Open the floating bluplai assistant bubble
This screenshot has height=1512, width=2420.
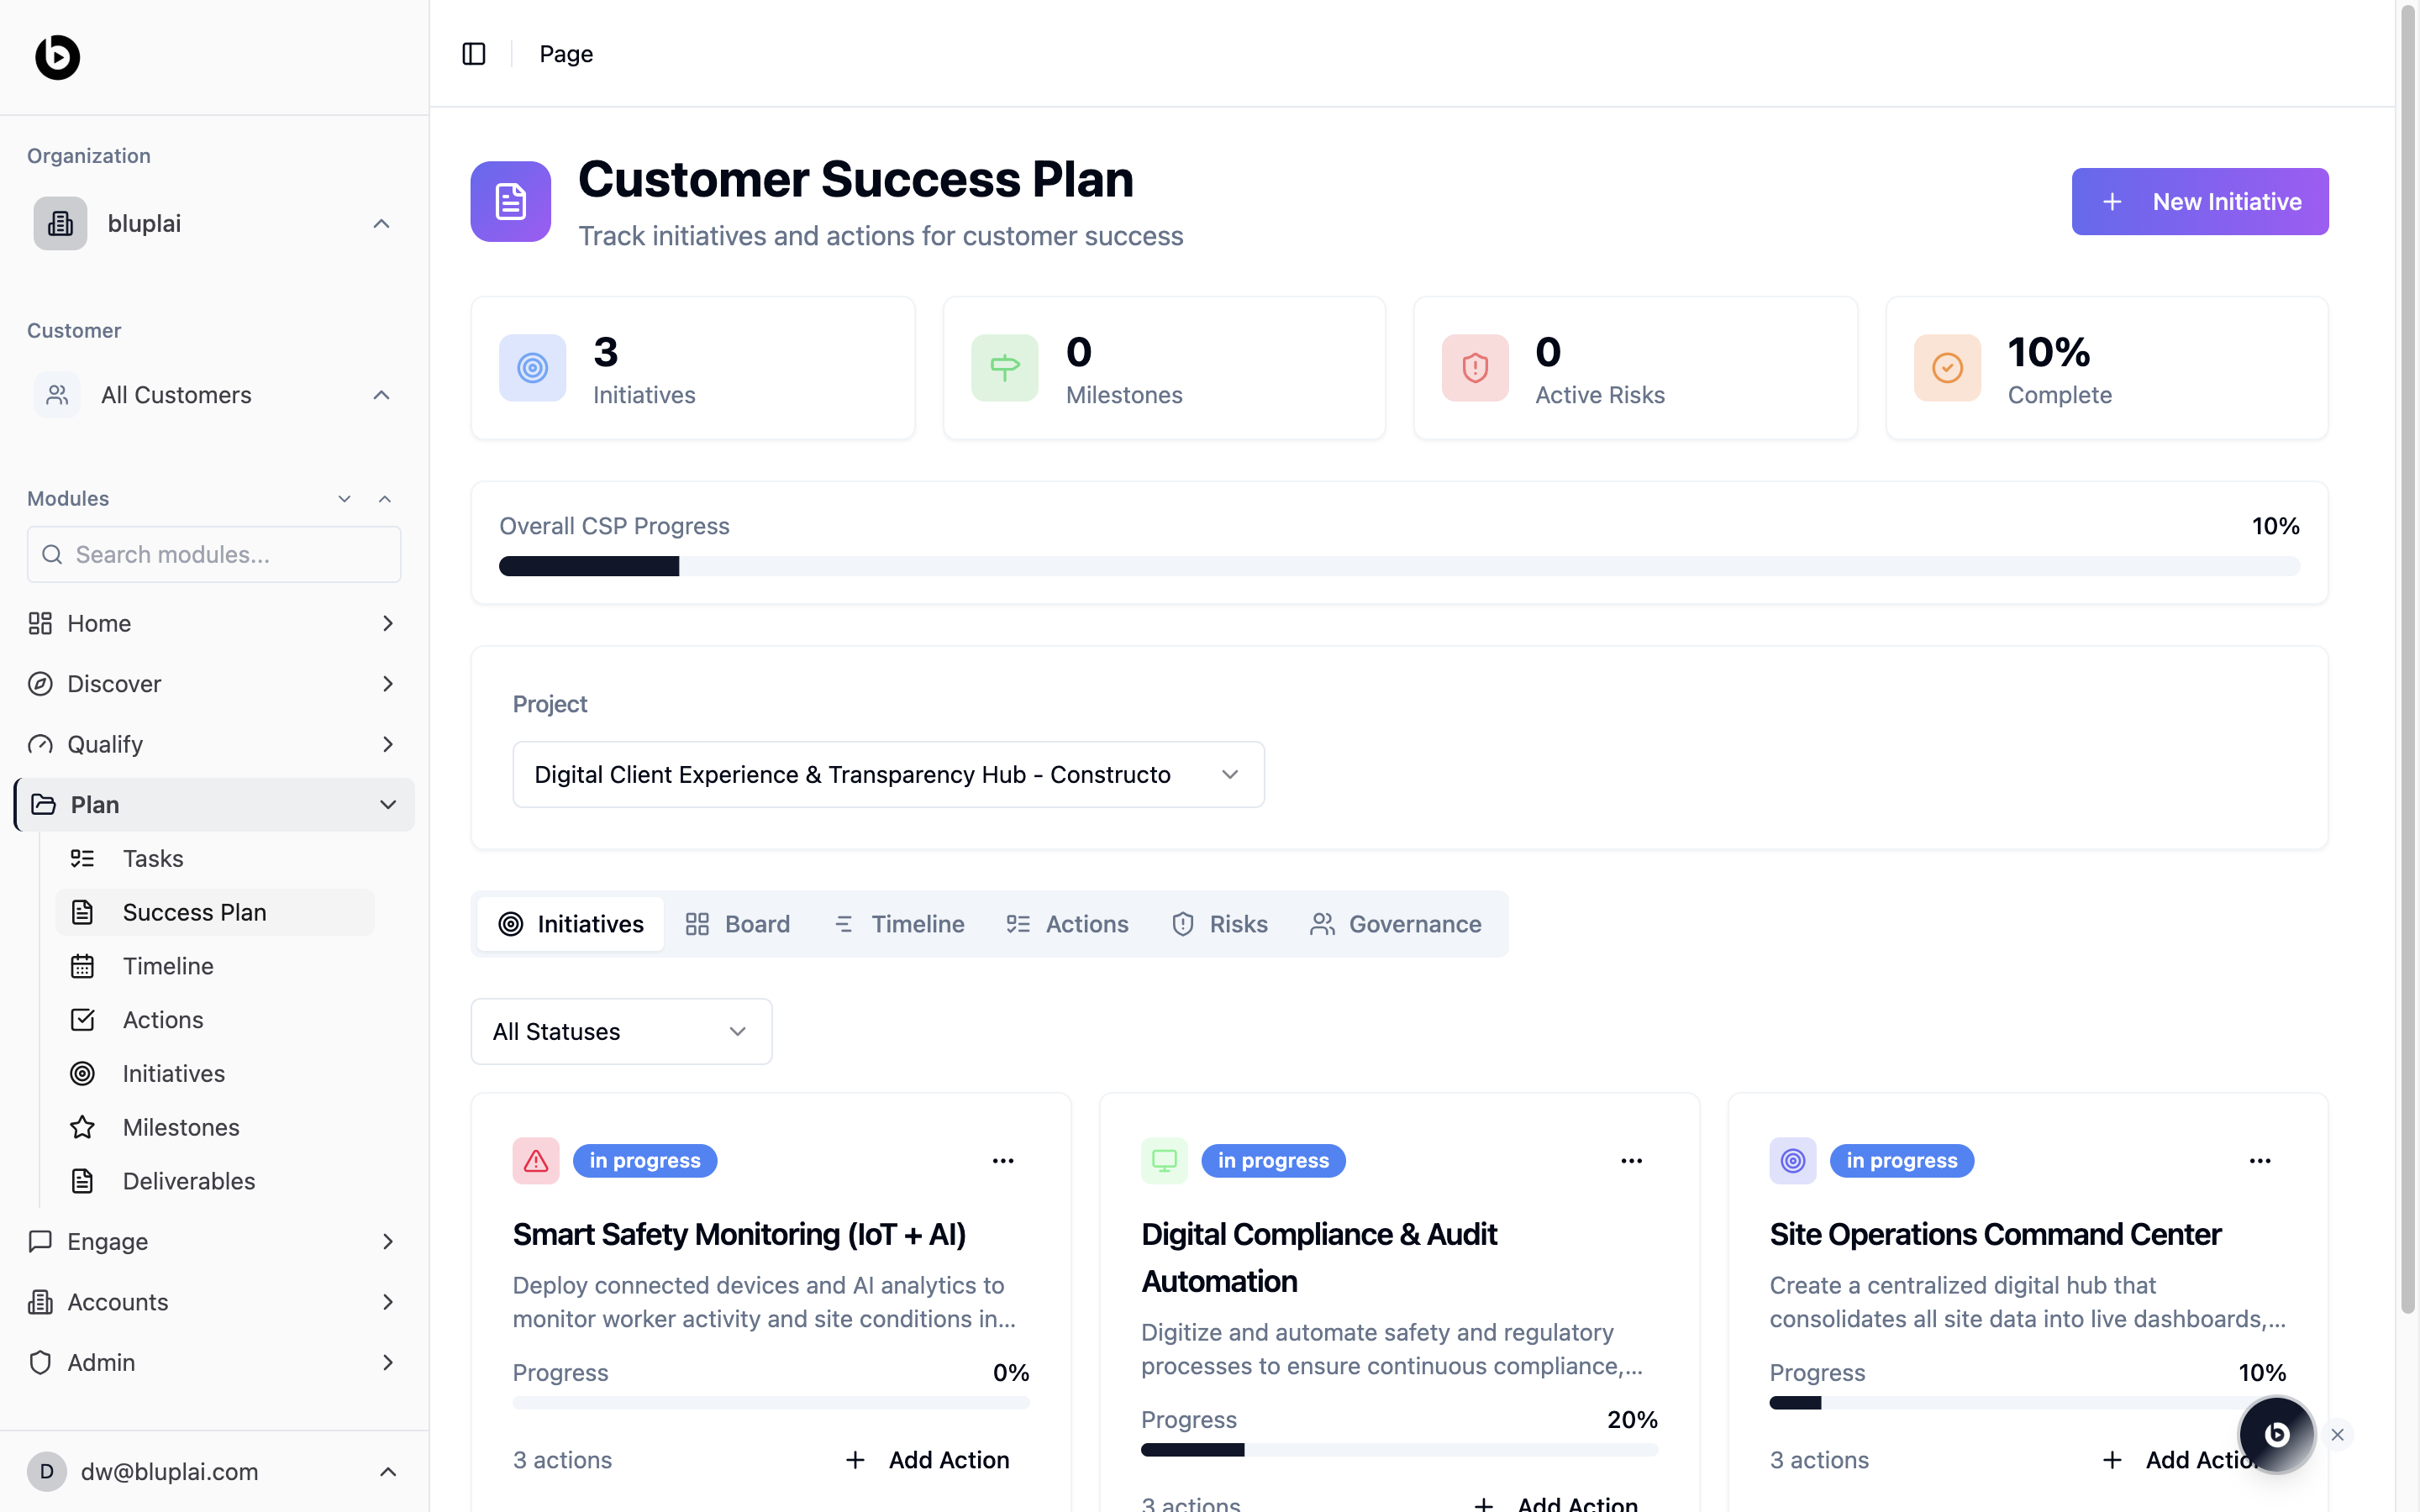pyautogui.click(x=2276, y=1434)
